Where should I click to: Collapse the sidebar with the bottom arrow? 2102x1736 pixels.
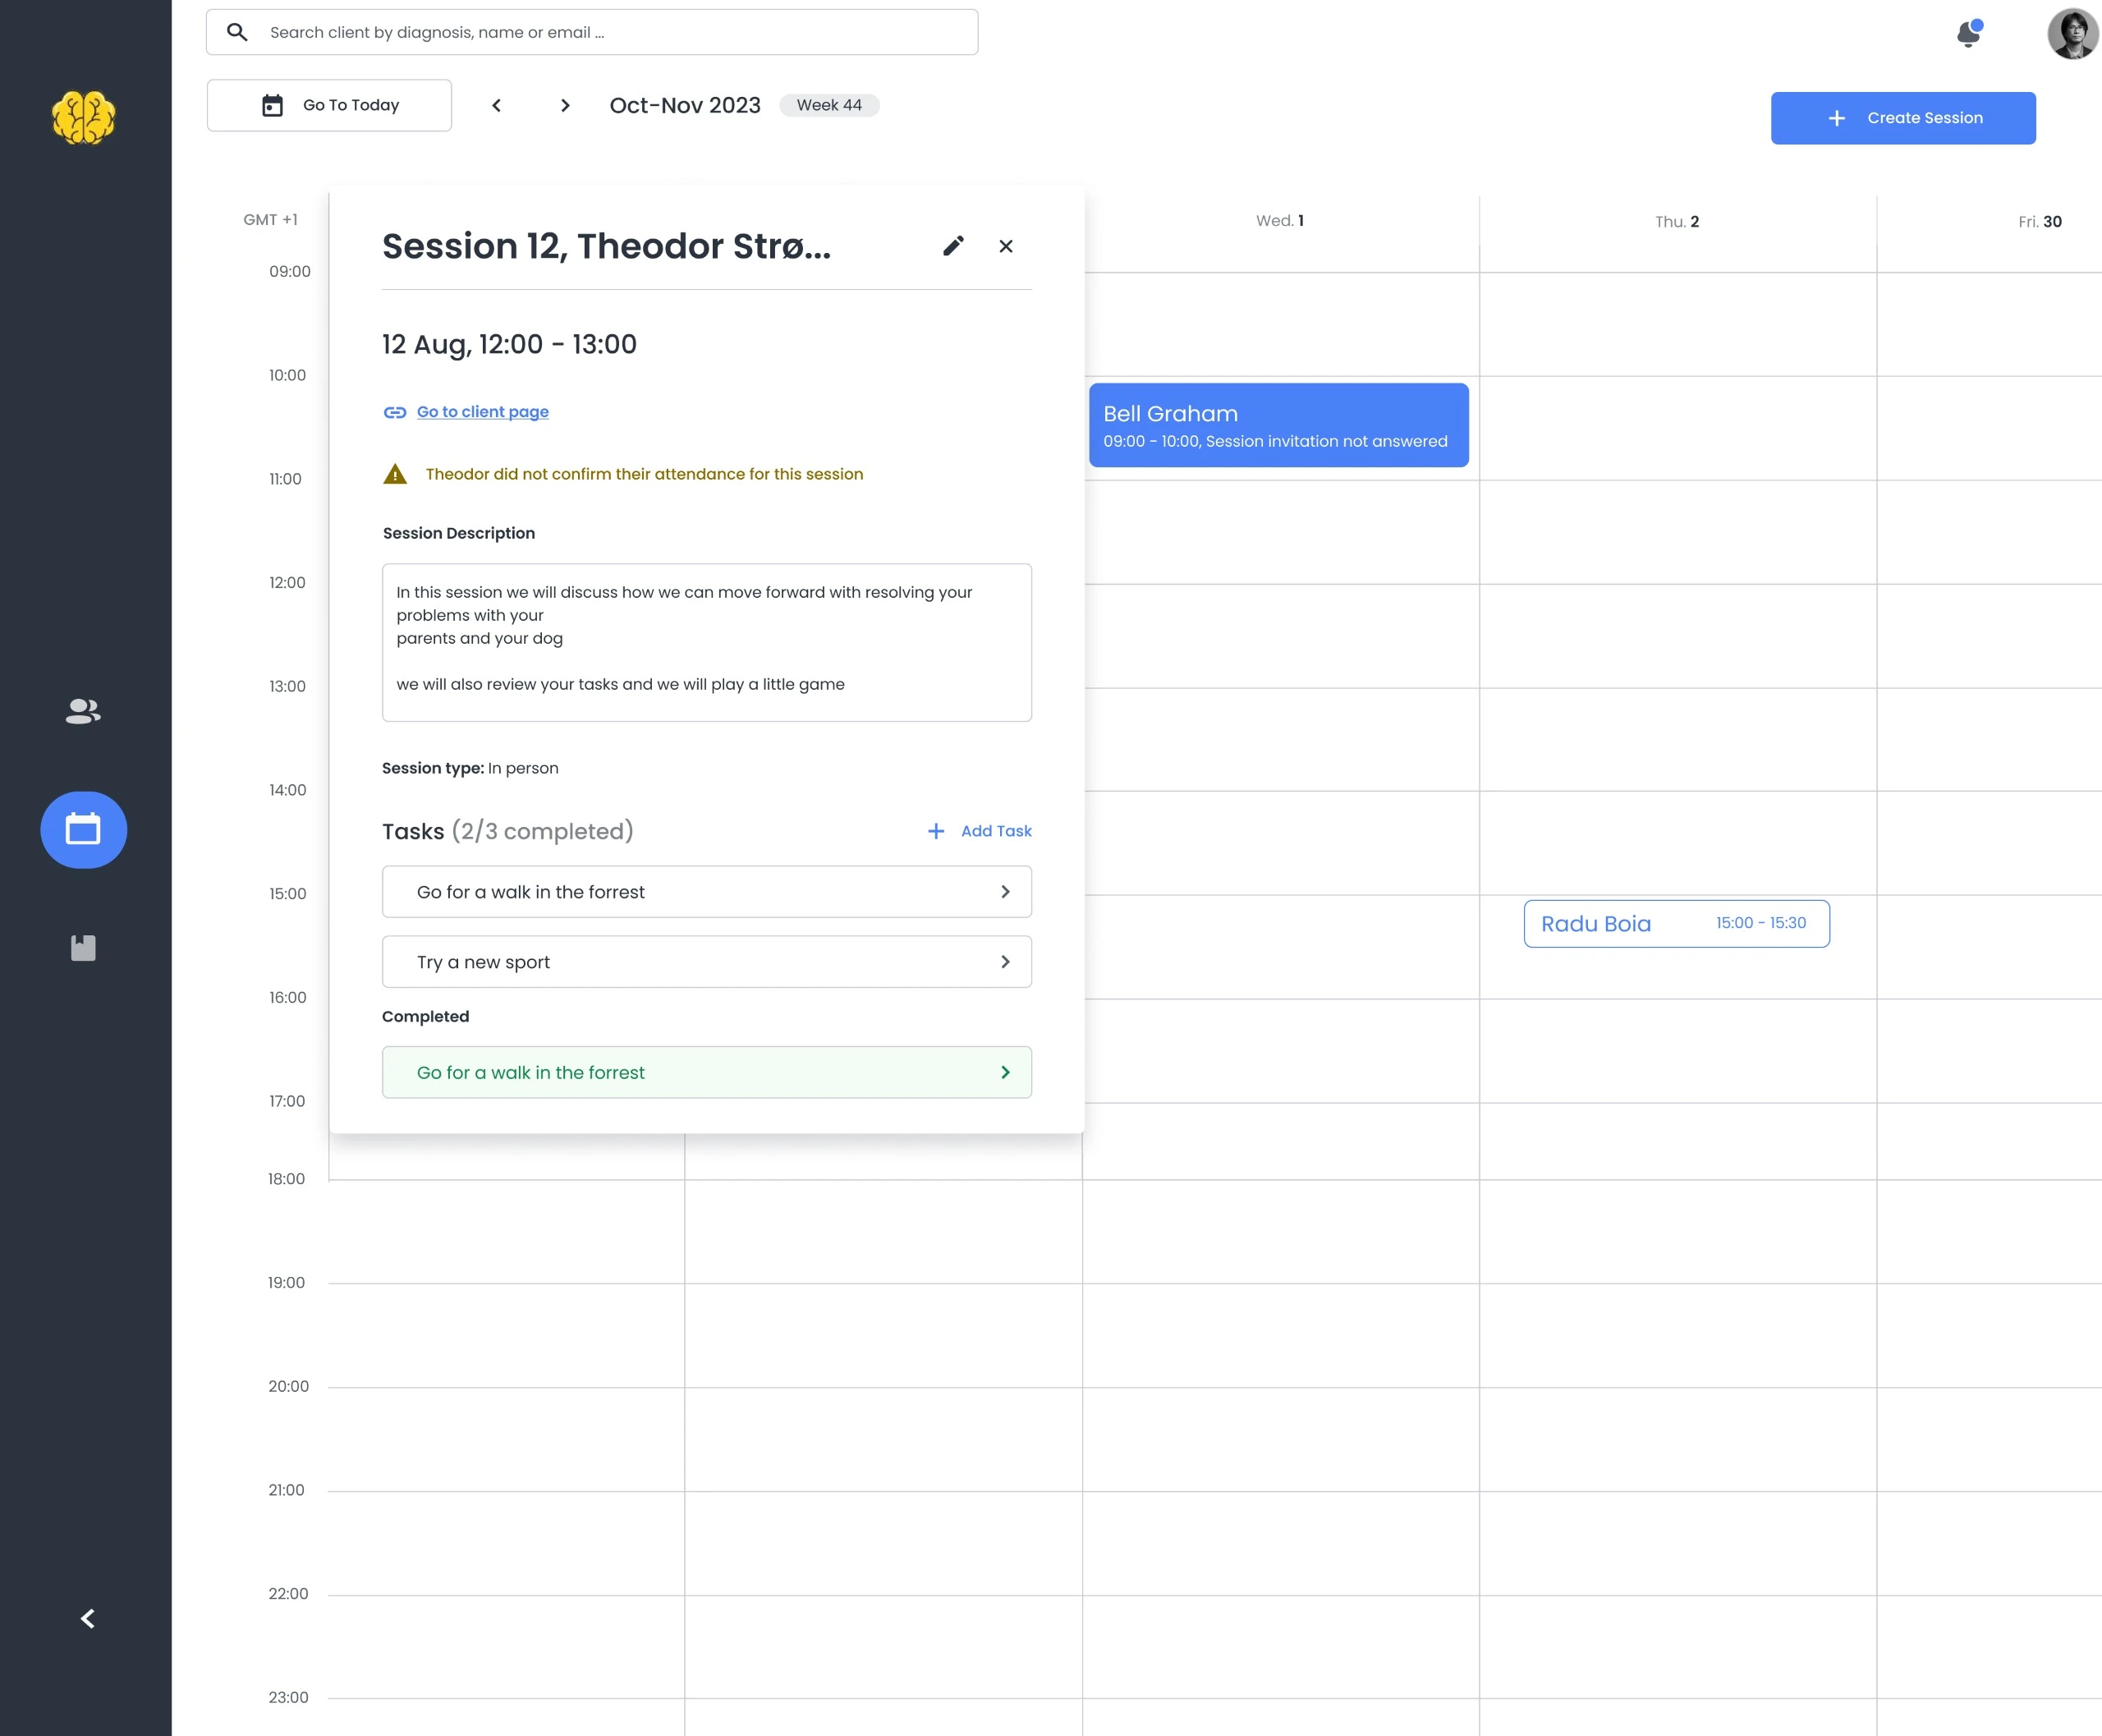point(87,1618)
